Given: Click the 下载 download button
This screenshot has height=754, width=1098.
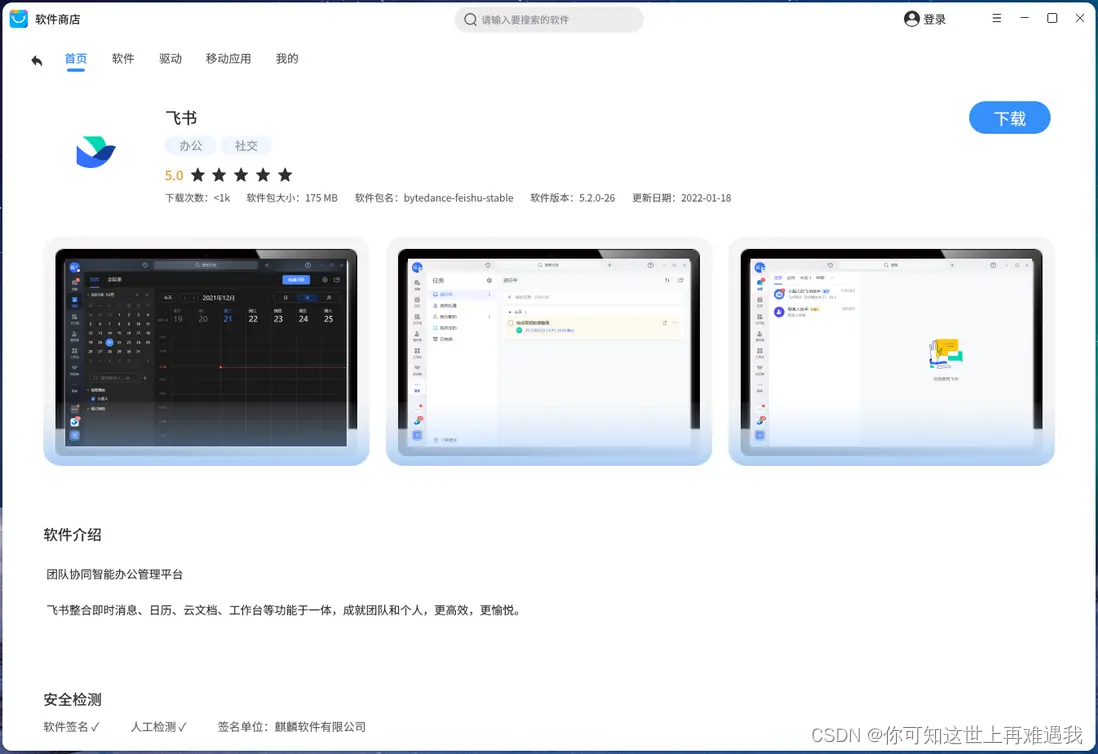Looking at the screenshot, I should coord(1009,118).
